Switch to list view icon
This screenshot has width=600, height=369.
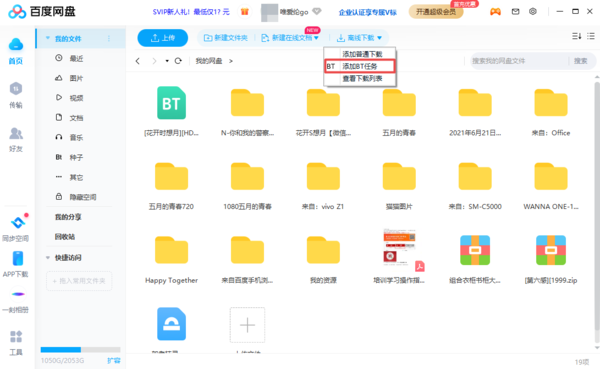point(591,36)
